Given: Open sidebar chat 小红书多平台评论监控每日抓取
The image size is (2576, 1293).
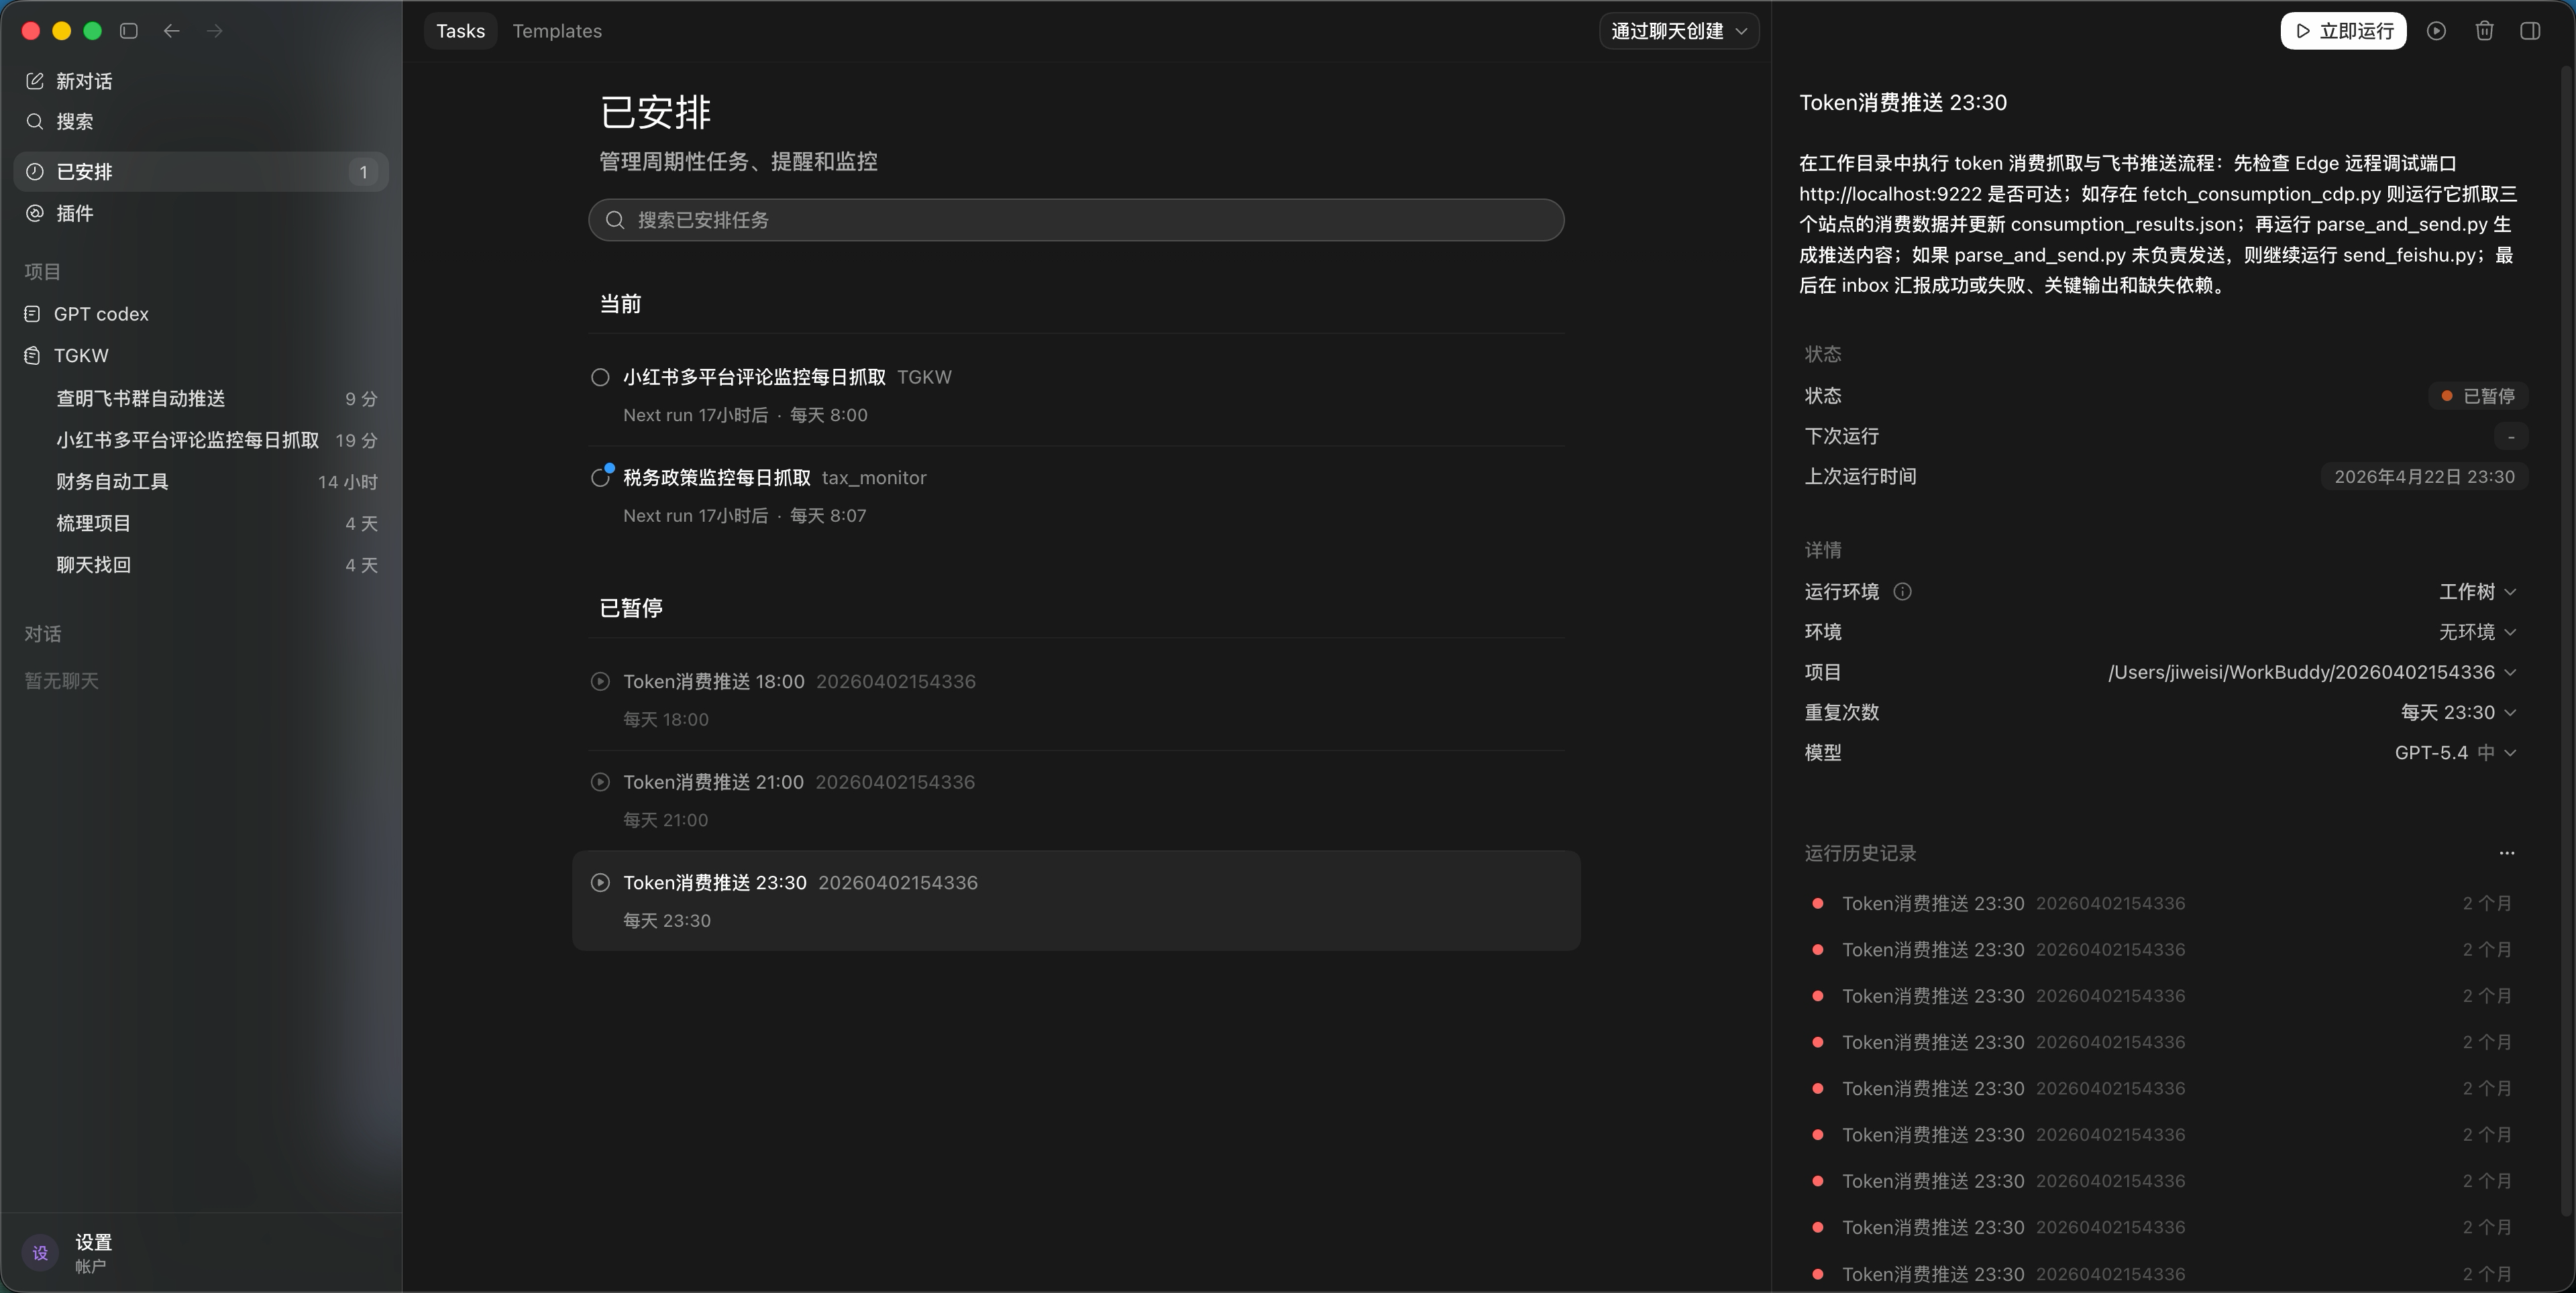Looking at the screenshot, I should pyautogui.click(x=201, y=440).
